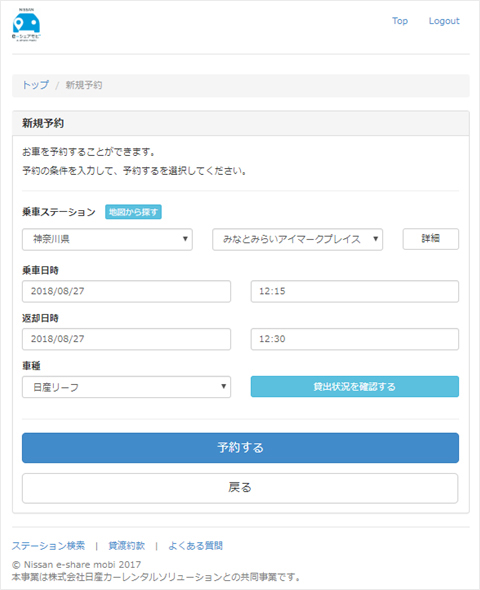480x590 pixels.
Task: Click the blue 予約する button
Action: tap(240, 448)
